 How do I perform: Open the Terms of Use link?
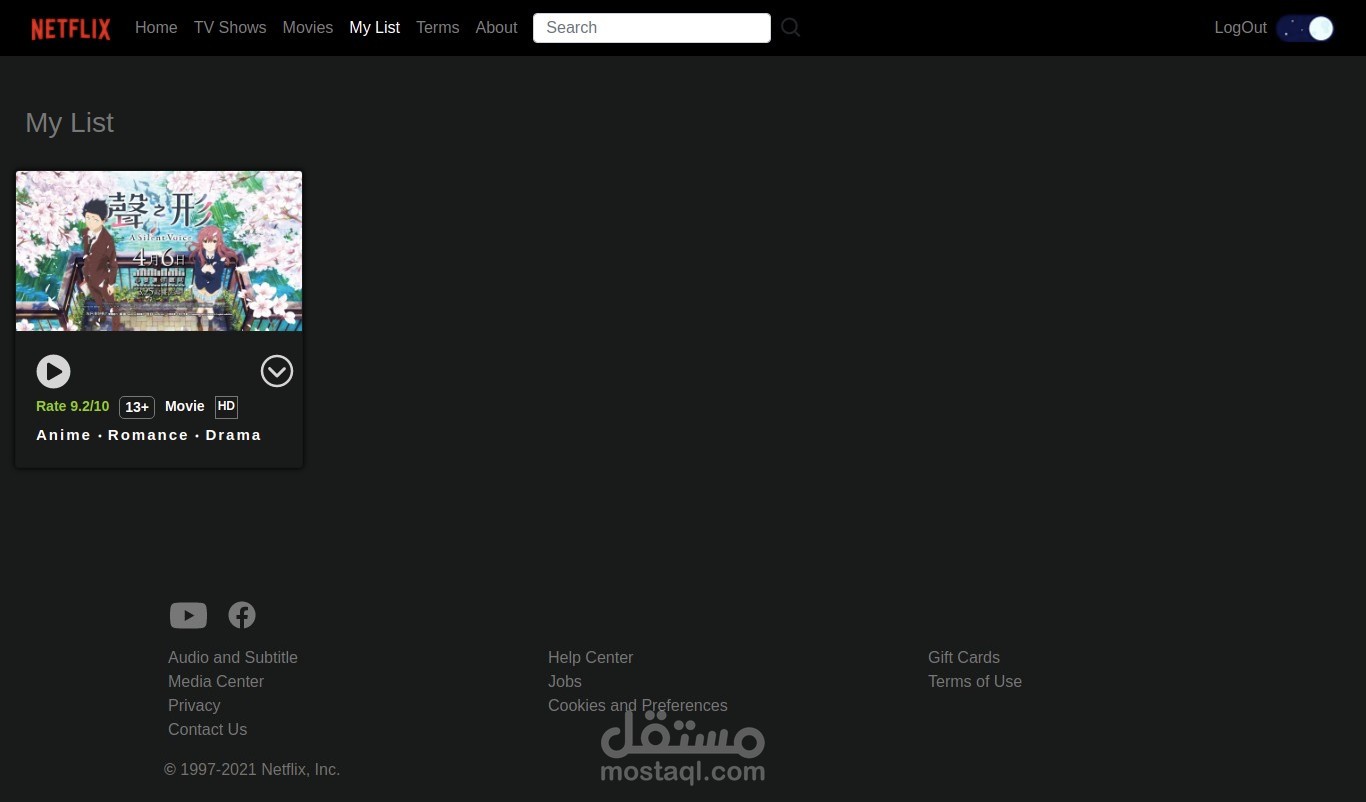[975, 681]
